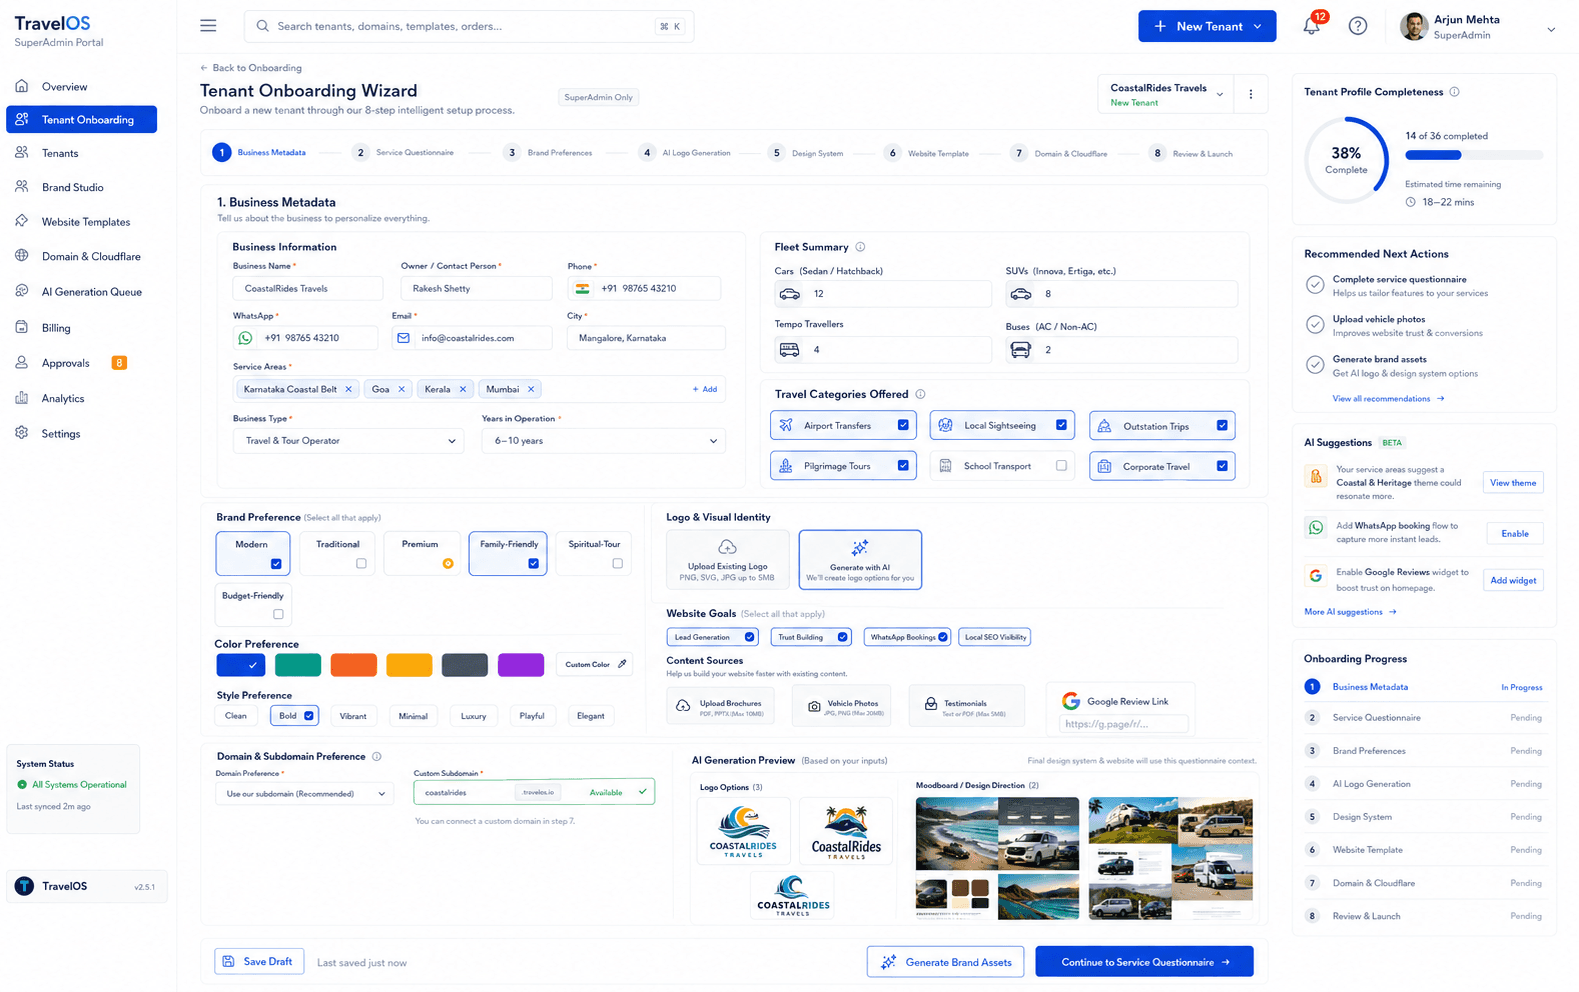Open the notifications bell icon
This screenshot has height=992, width=1579.
point(1311,26)
